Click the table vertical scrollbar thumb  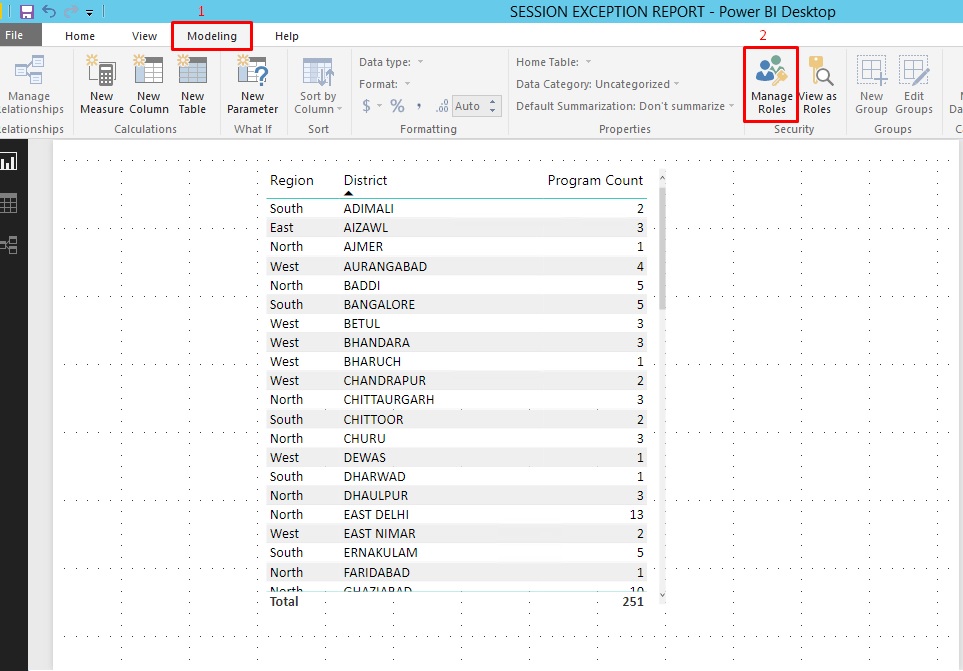pos(662,249)
